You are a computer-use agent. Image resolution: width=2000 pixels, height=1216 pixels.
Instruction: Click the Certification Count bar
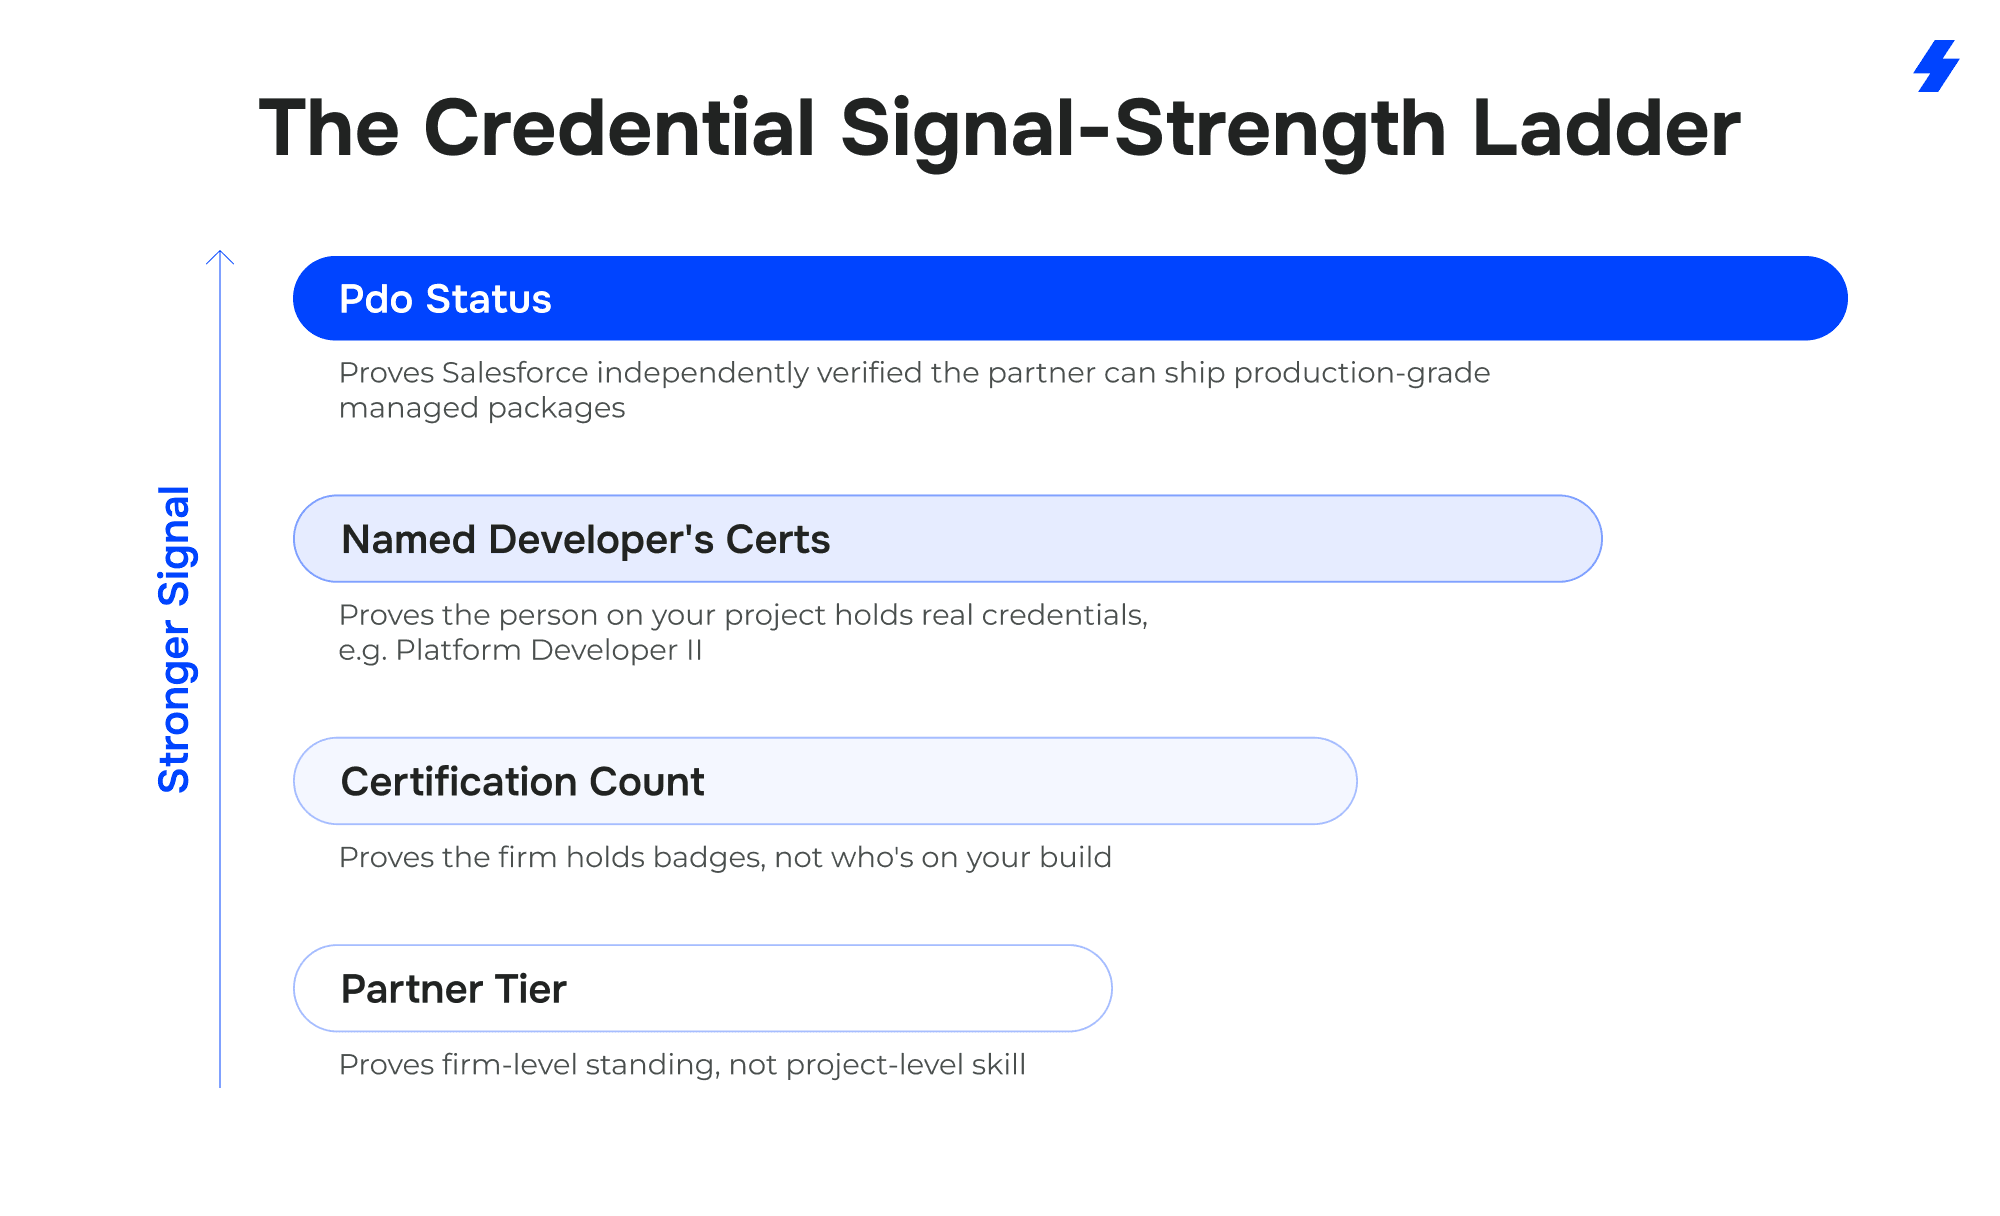pyautogui.click(x=825, y=781)
